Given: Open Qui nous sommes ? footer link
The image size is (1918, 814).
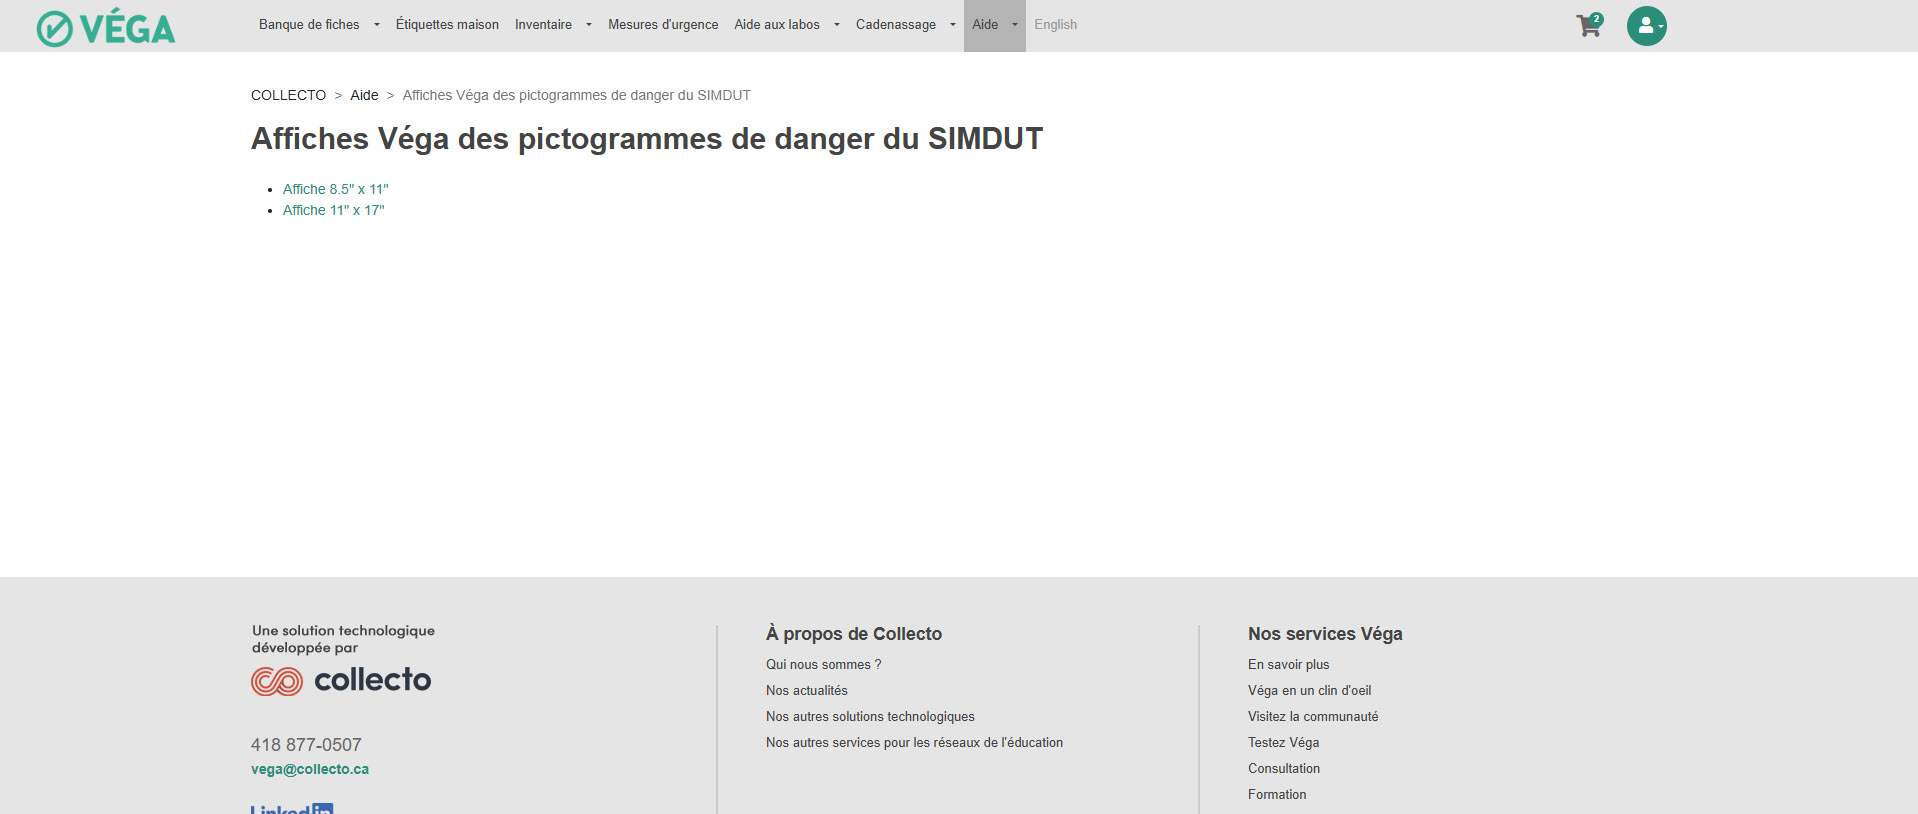Looking at the screenshot, I should pyautogui.click(x=823, y=664).
